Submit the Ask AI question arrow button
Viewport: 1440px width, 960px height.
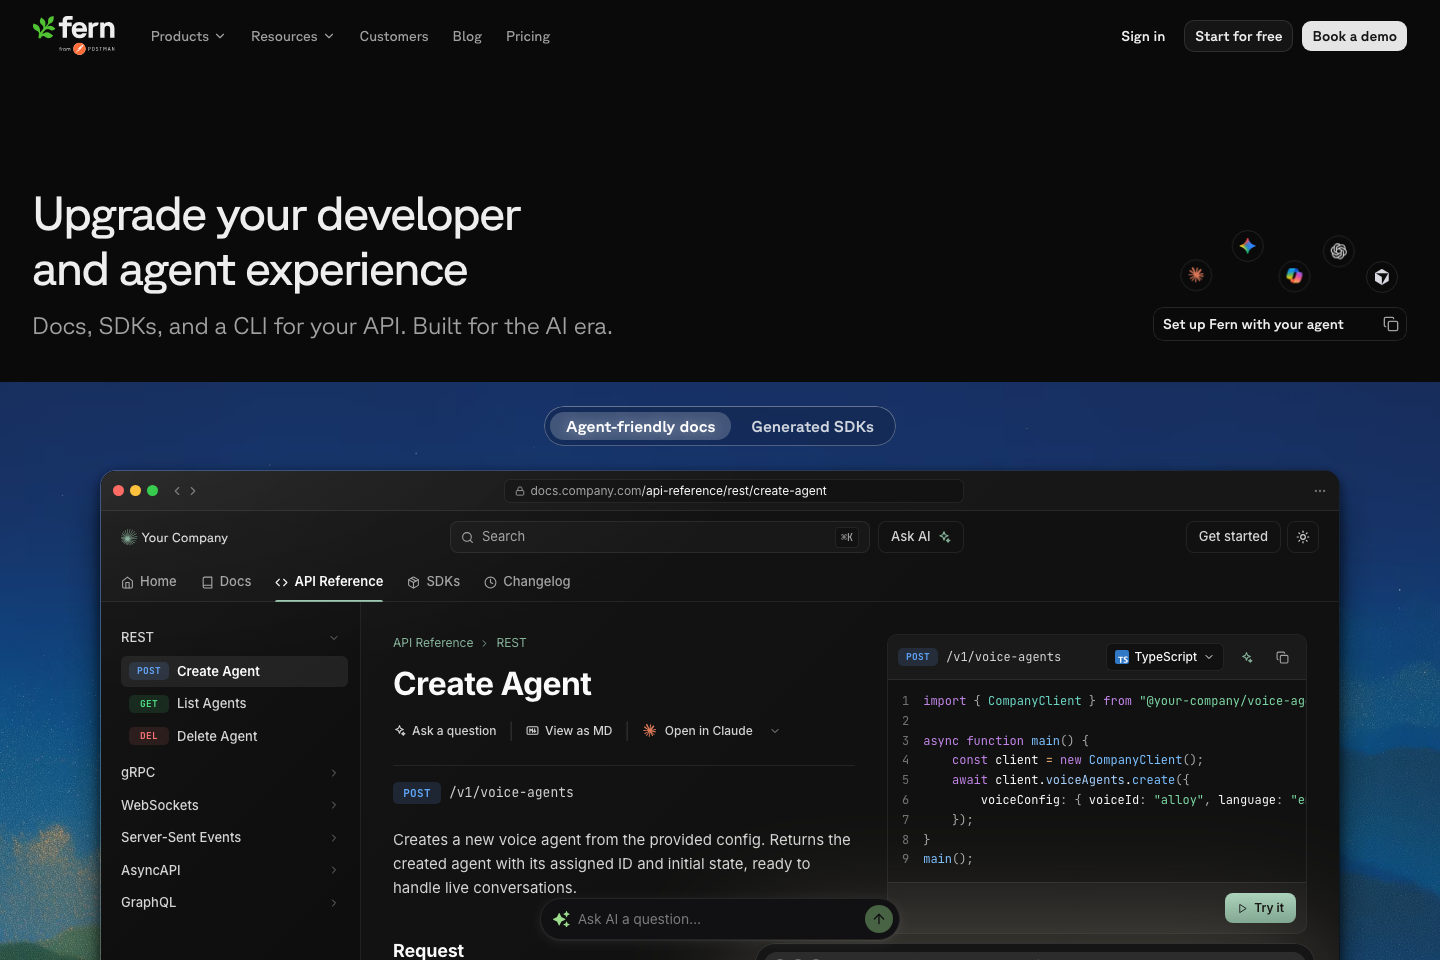[x=879, y=919]
